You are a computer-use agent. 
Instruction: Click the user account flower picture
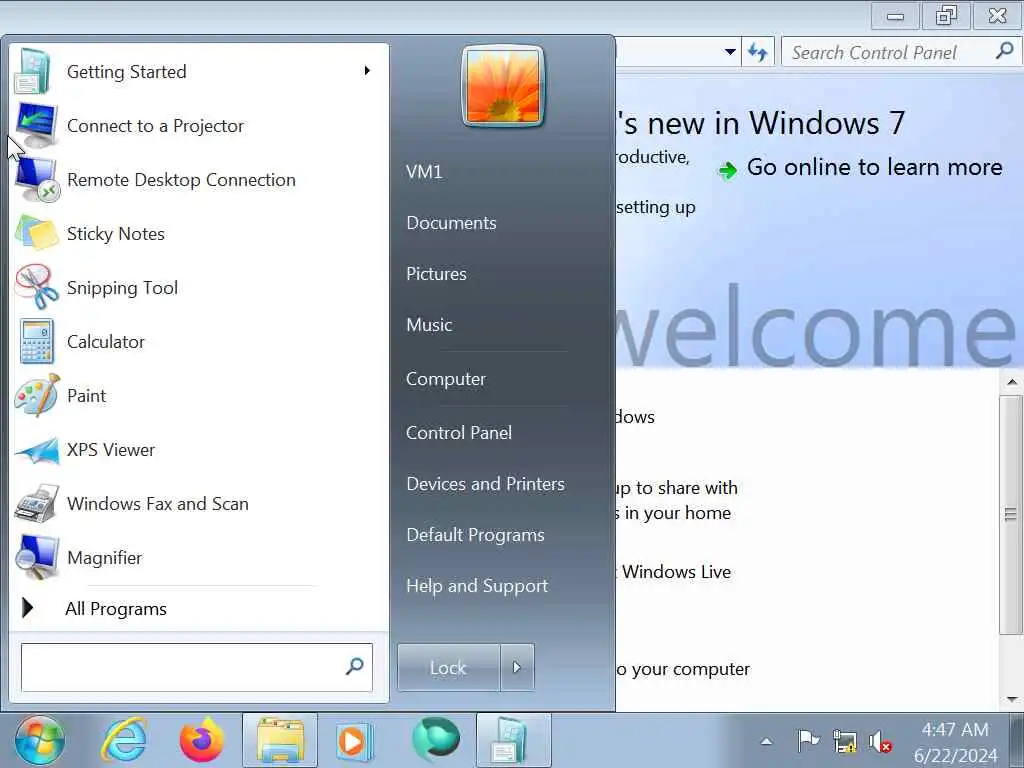(502, 86)
